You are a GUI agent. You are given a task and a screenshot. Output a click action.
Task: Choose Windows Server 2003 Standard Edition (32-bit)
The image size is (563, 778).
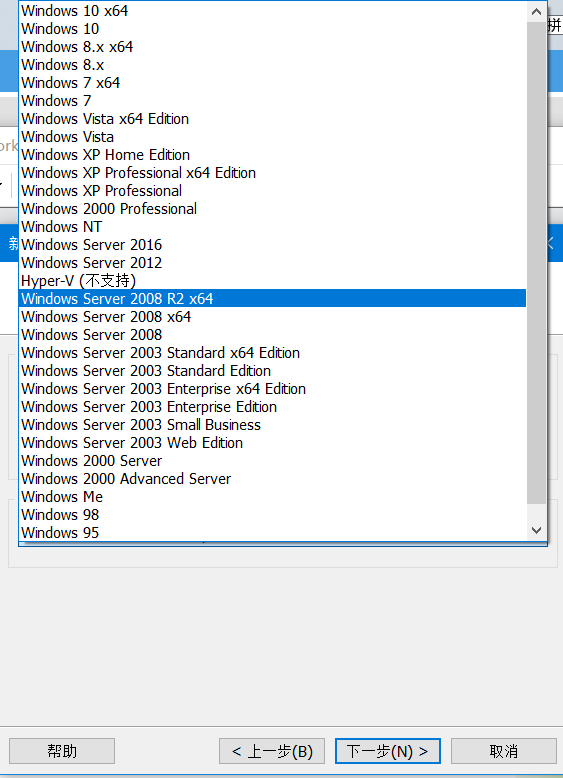click(272, 371)
